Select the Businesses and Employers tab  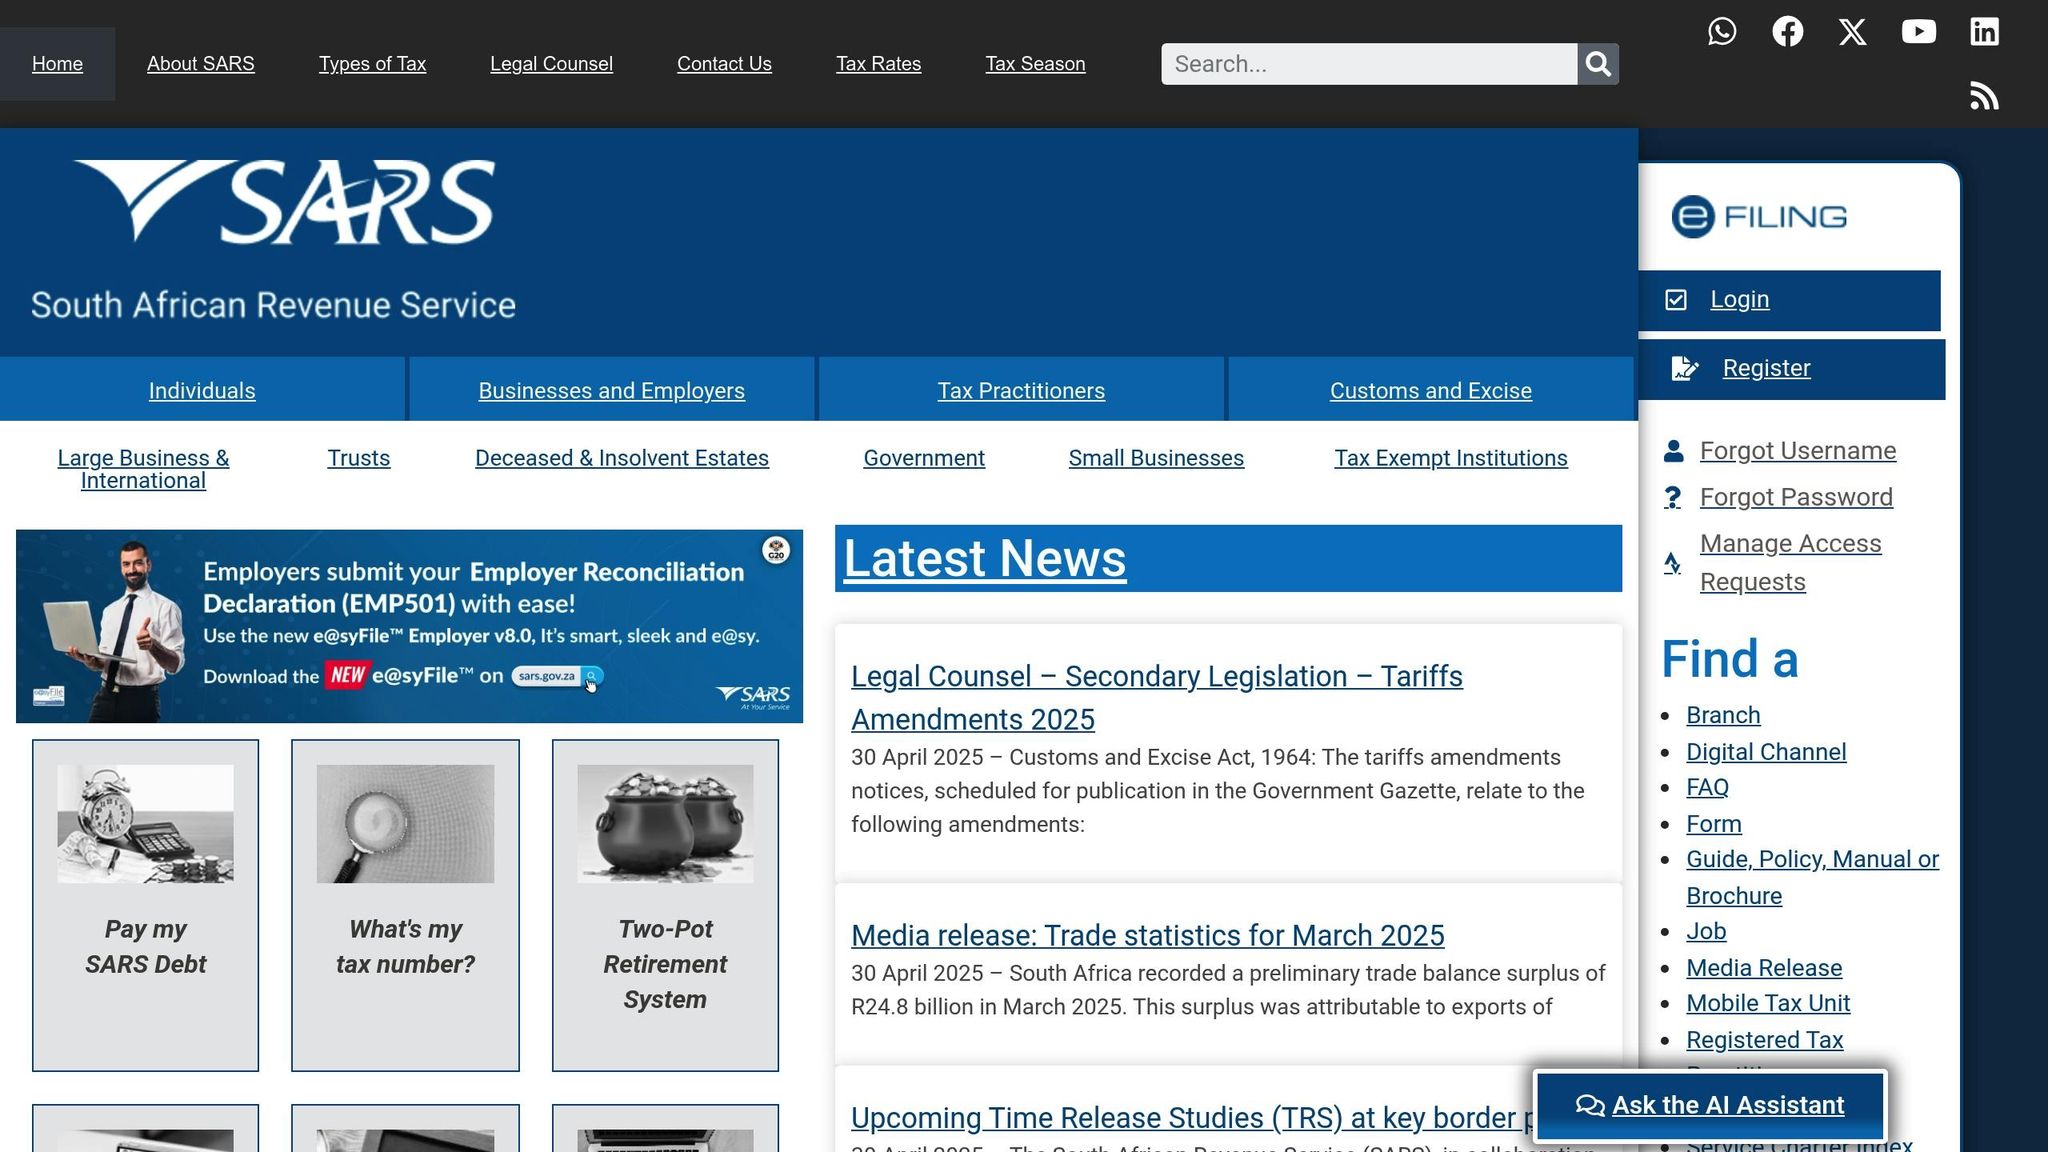click(611, 390)
